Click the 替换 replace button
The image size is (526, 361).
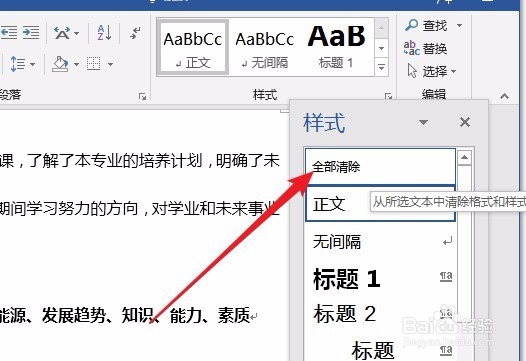click(426, 49)
